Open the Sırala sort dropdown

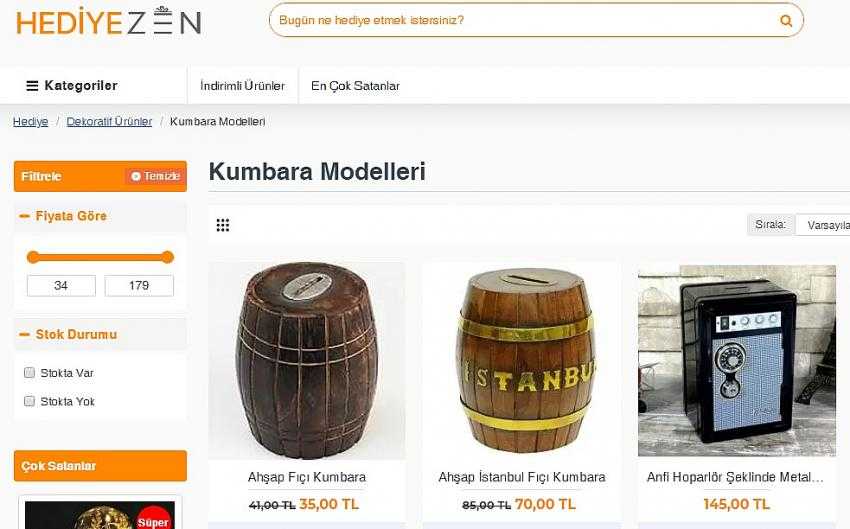click(822, 225)
